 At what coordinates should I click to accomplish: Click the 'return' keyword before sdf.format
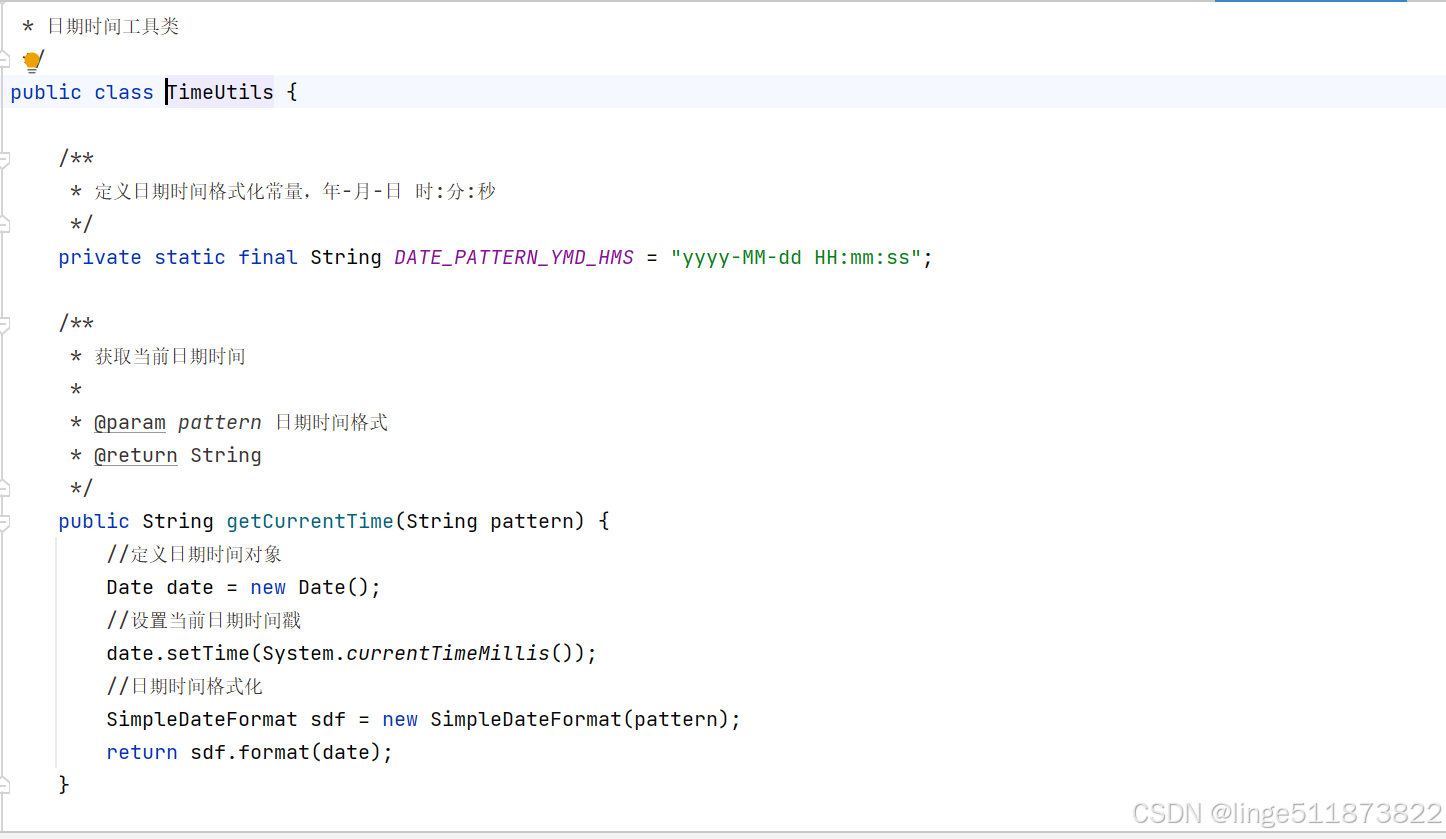(142, 752)
